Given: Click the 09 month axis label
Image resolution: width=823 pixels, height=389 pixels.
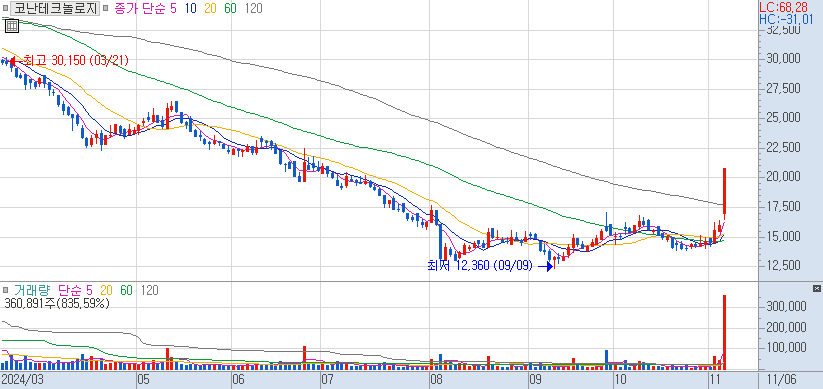Looking at the screenshot, I should [535, 379].
